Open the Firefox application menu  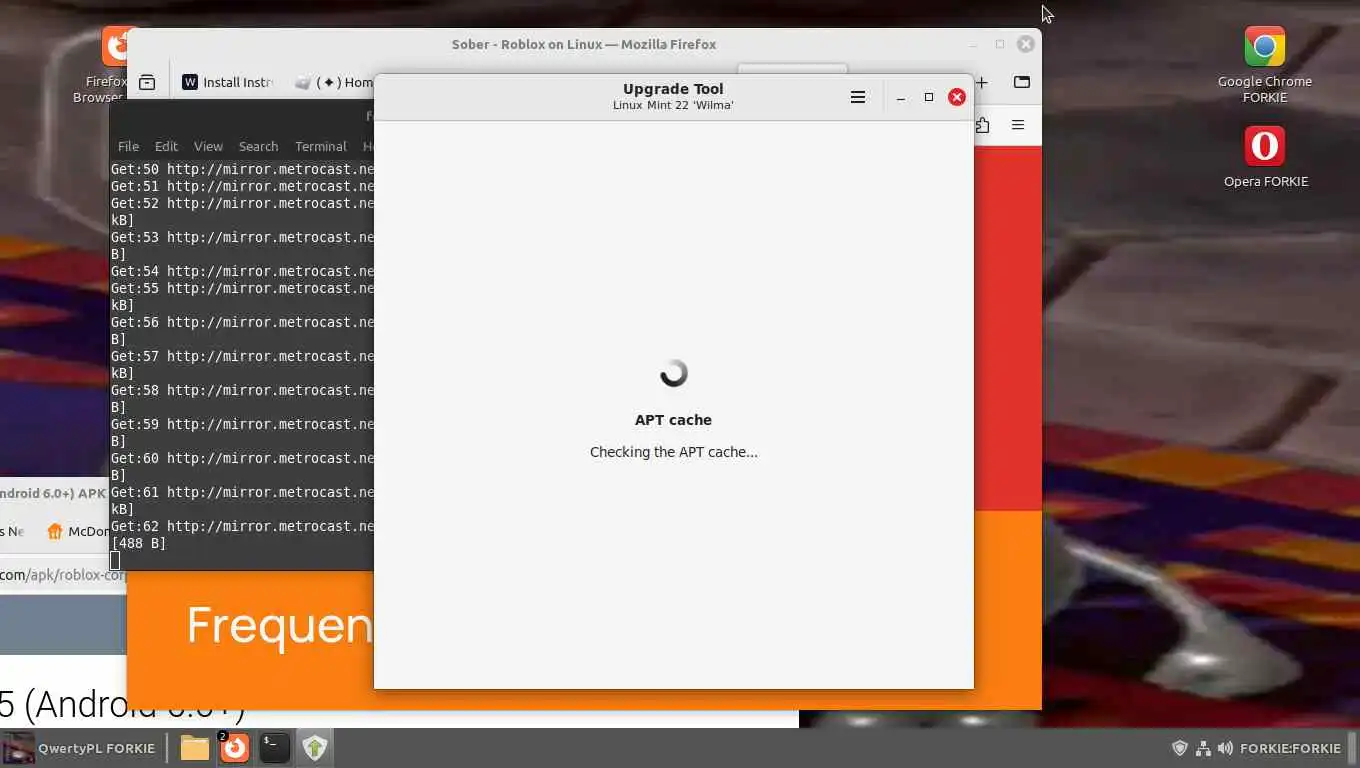point(1018,125)
